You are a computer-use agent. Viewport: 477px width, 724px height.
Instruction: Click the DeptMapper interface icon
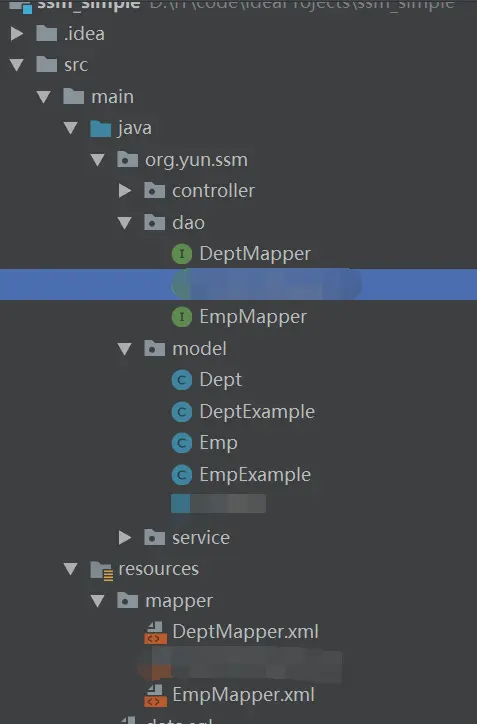tap(182, 254)
